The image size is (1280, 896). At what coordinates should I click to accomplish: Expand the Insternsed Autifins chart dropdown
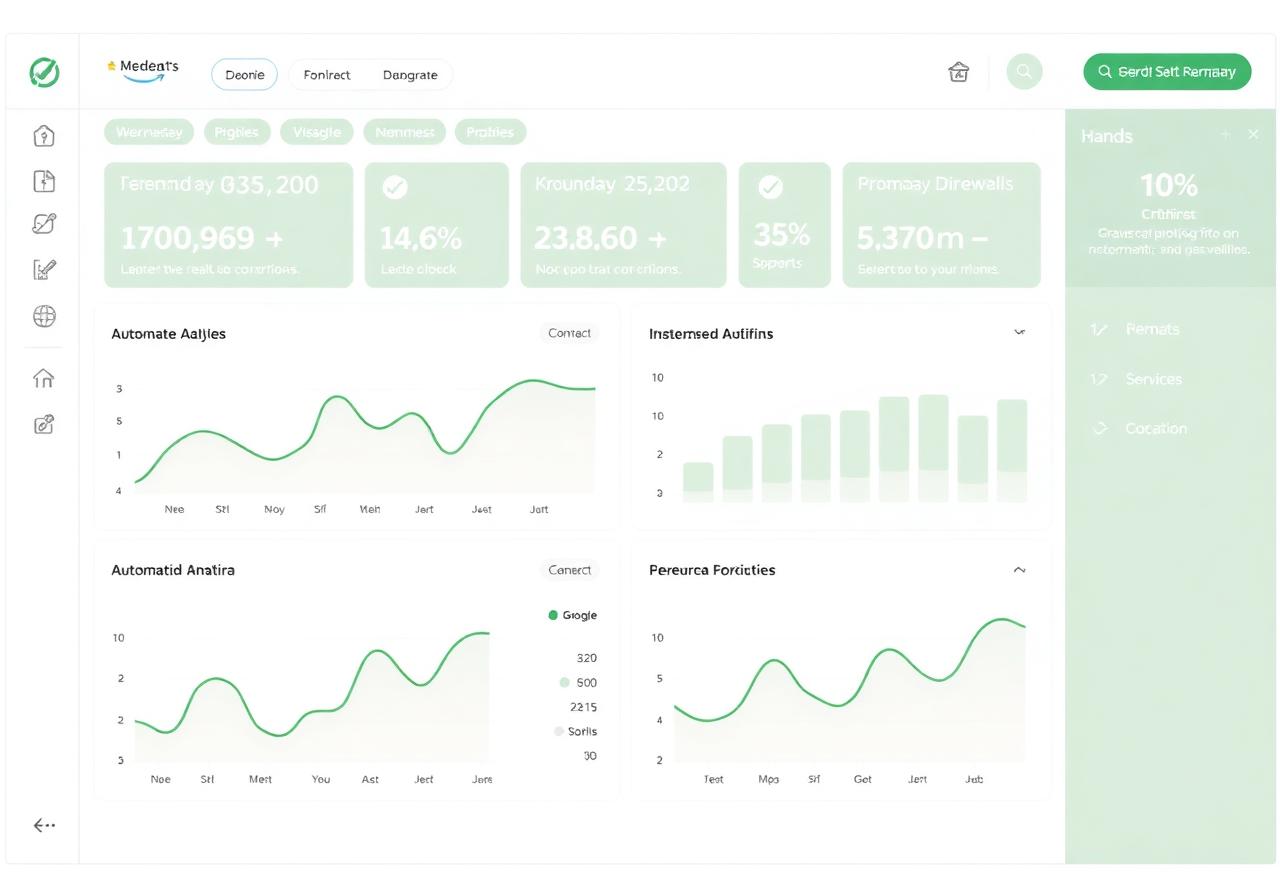1020,331
